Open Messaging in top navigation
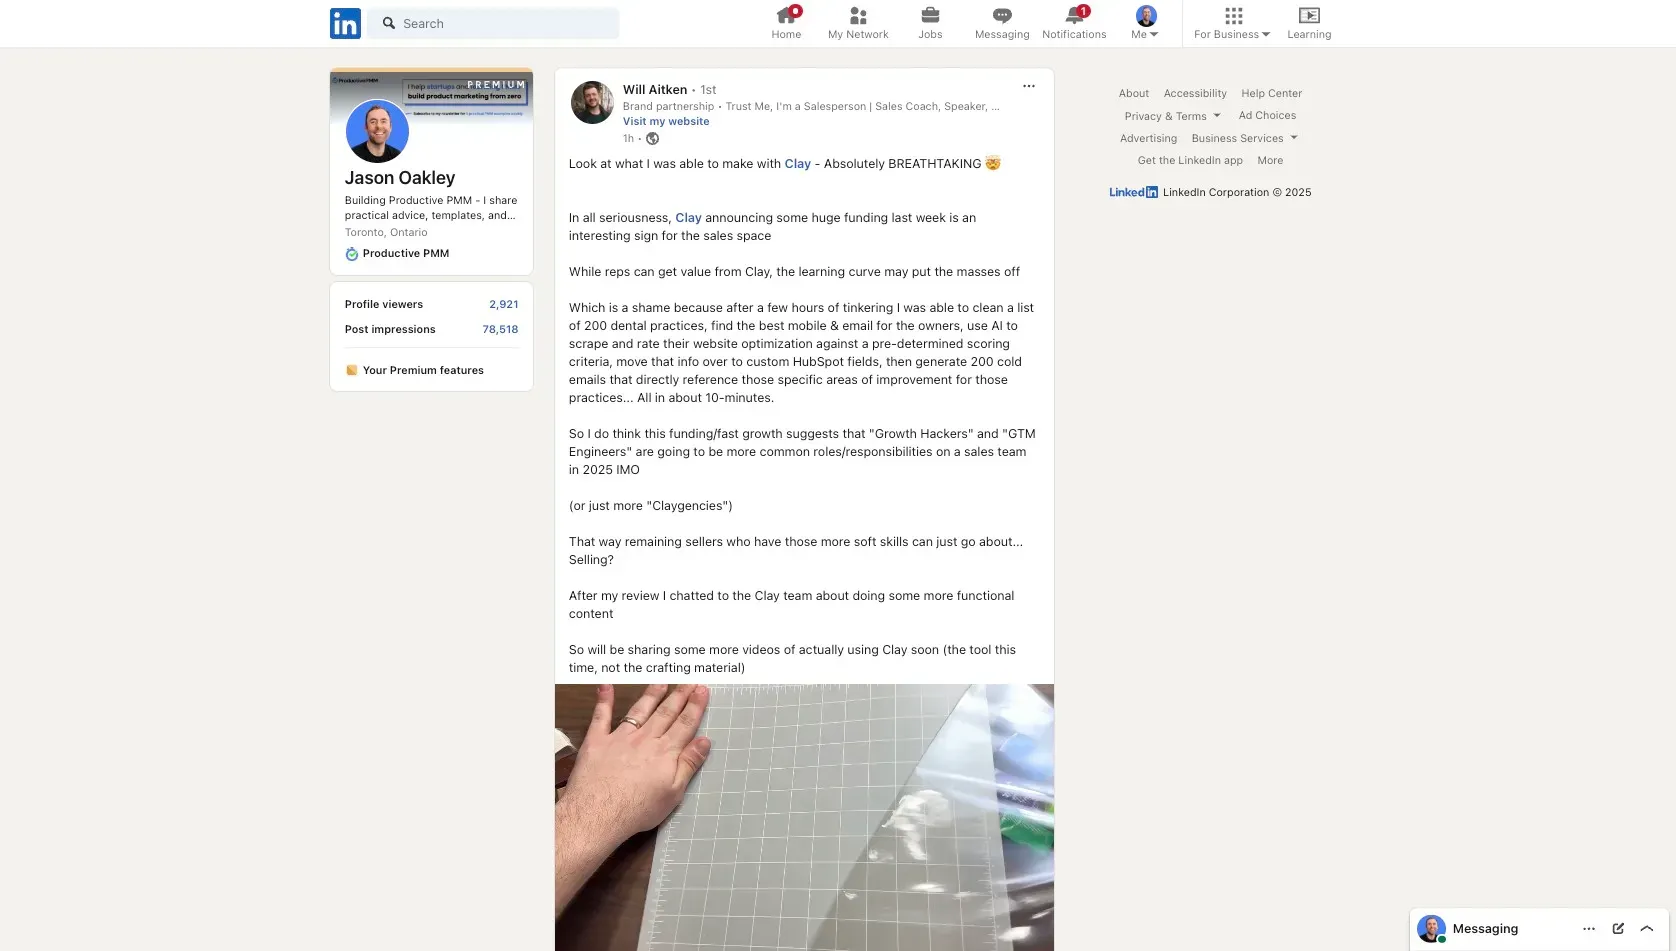The height and width of the screenshot is (951, 1676). [1002, 23]
